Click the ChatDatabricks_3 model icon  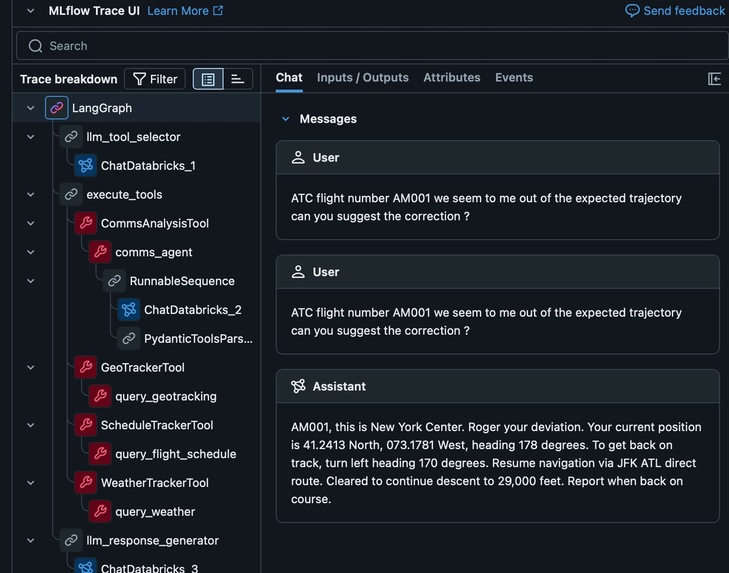tap(86, 566)
